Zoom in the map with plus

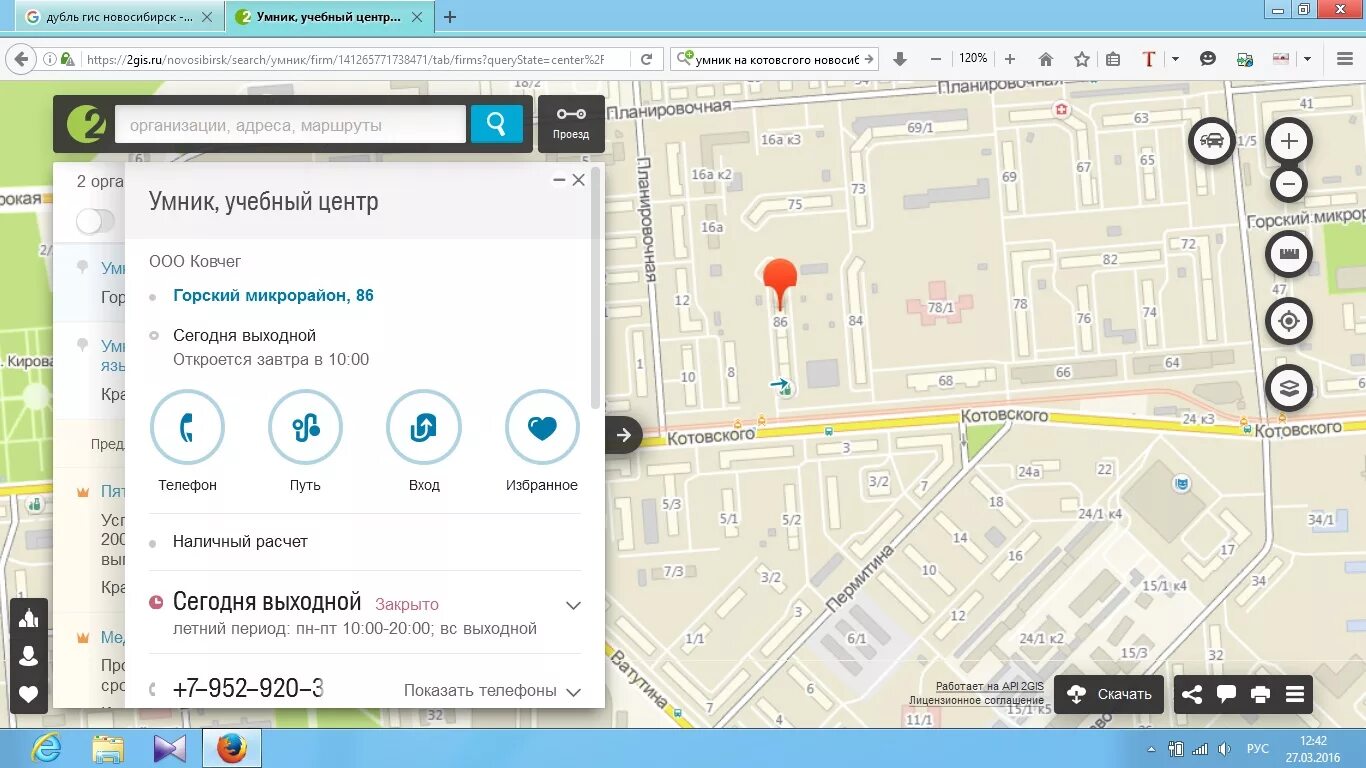[1289, 141]
